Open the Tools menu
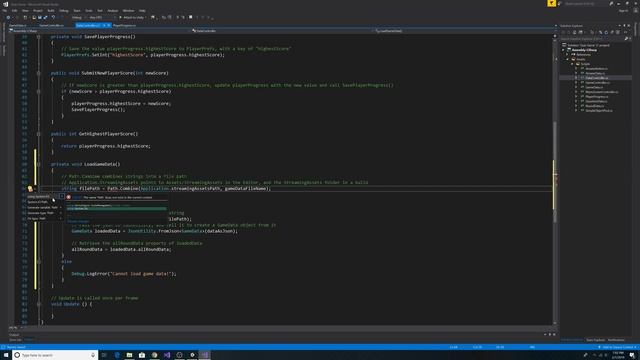The width and height of the screenshot is (640, 360). 89,11
